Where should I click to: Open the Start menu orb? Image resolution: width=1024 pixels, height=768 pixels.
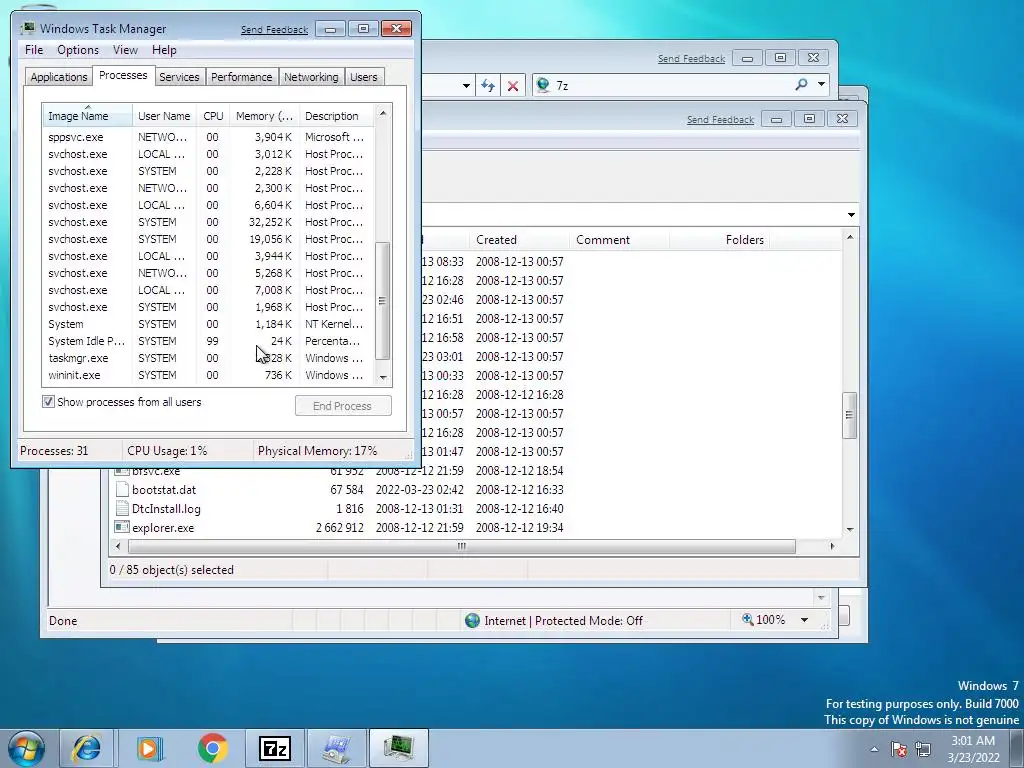pyautogui.click(x=27, y=748)
